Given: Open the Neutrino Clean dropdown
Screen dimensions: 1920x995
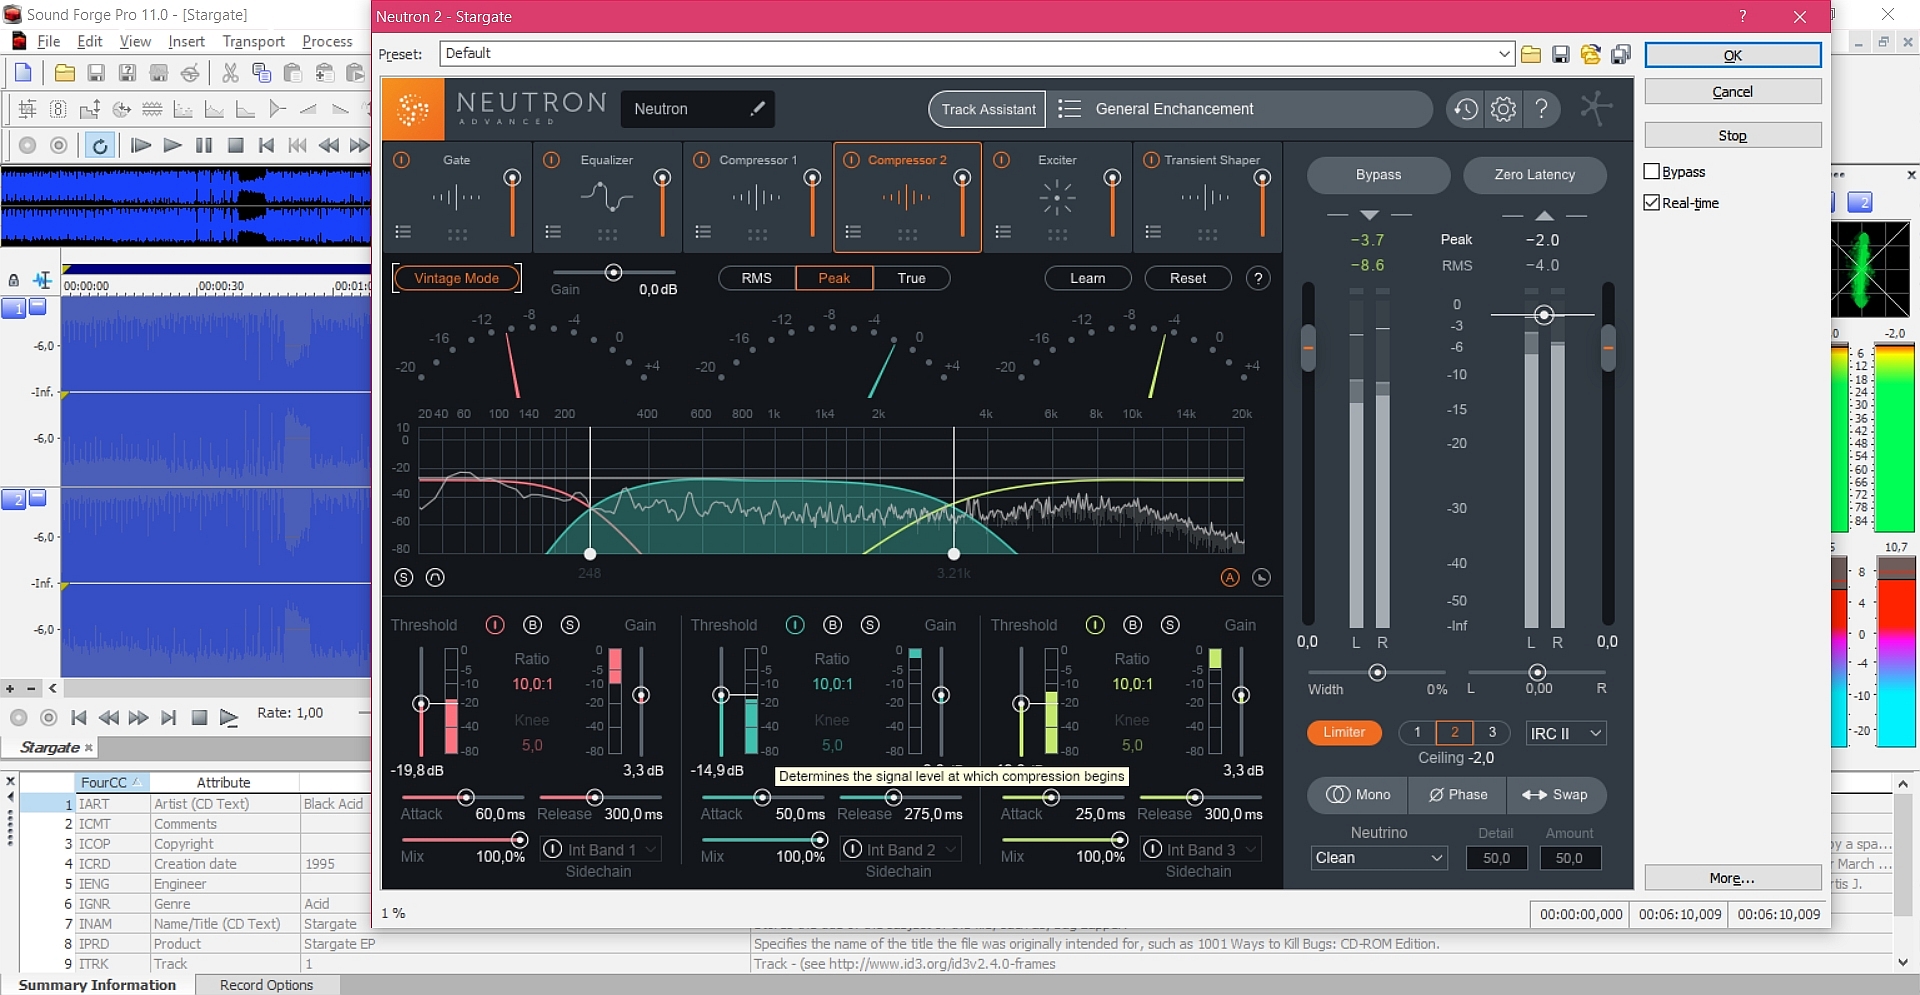Looking at the screenshot, I should point(1379,858).
